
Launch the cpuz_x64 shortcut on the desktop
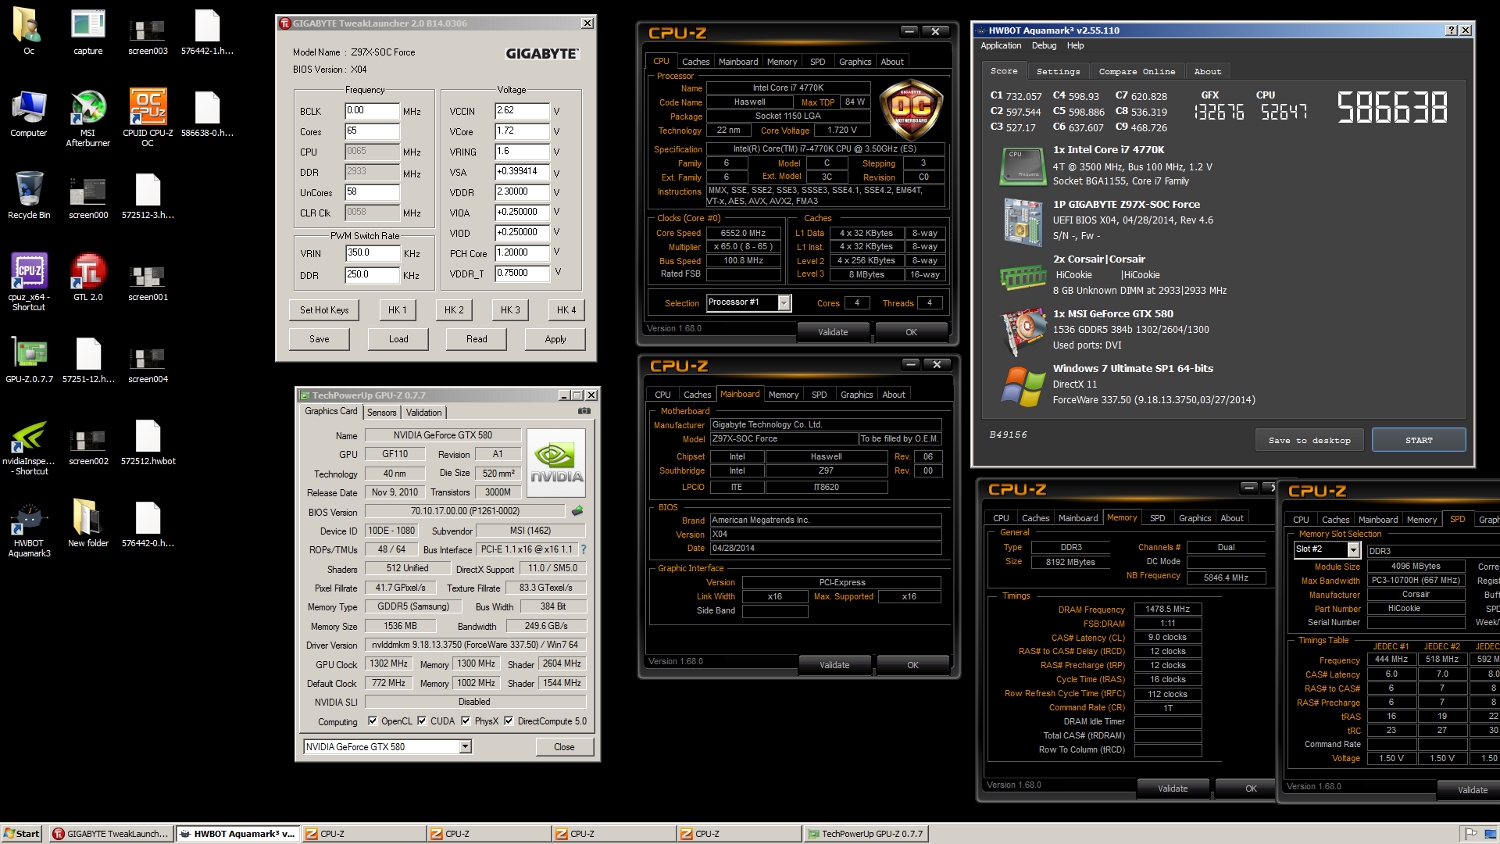[28, 283]
